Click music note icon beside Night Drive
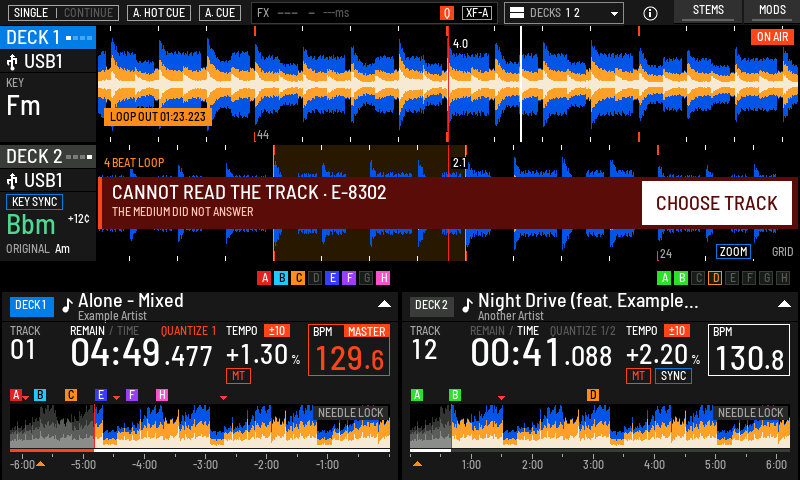Image resolution: width=800 pixels, height=480 pixels. click(x=467, y=305)
